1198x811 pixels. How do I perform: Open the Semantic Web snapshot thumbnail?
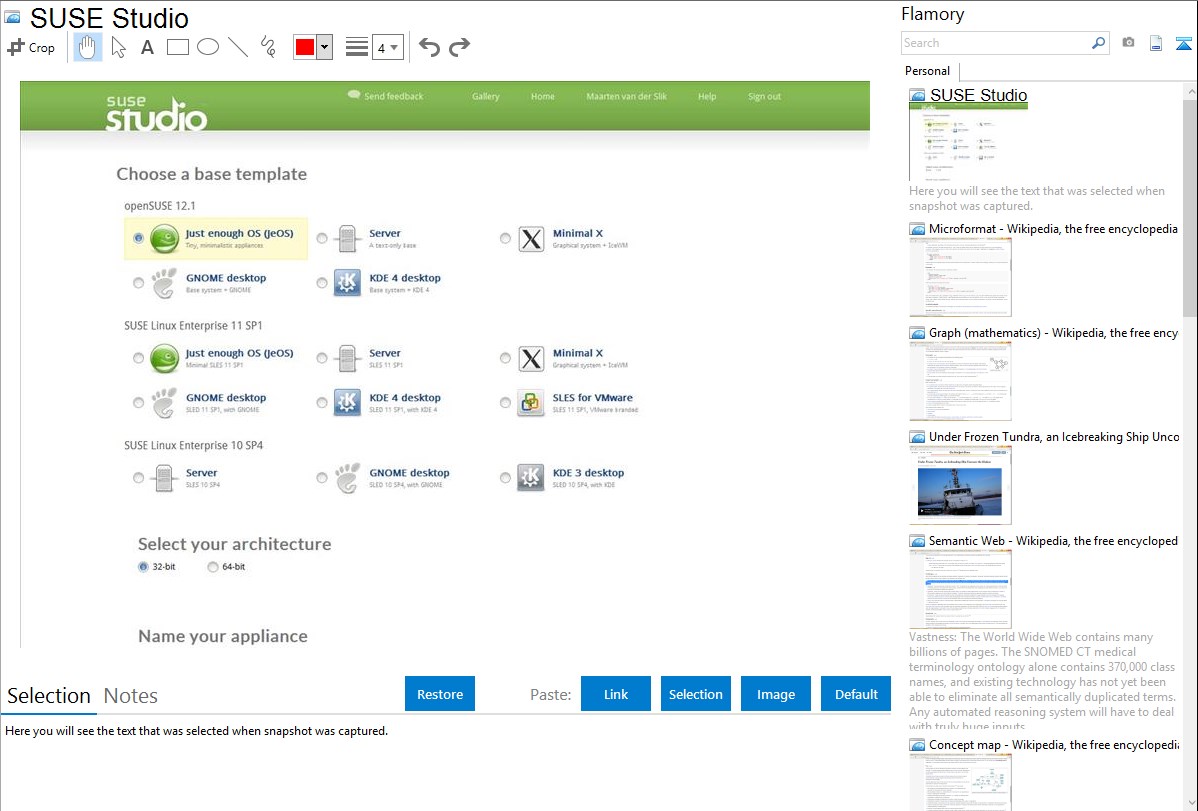960,589
